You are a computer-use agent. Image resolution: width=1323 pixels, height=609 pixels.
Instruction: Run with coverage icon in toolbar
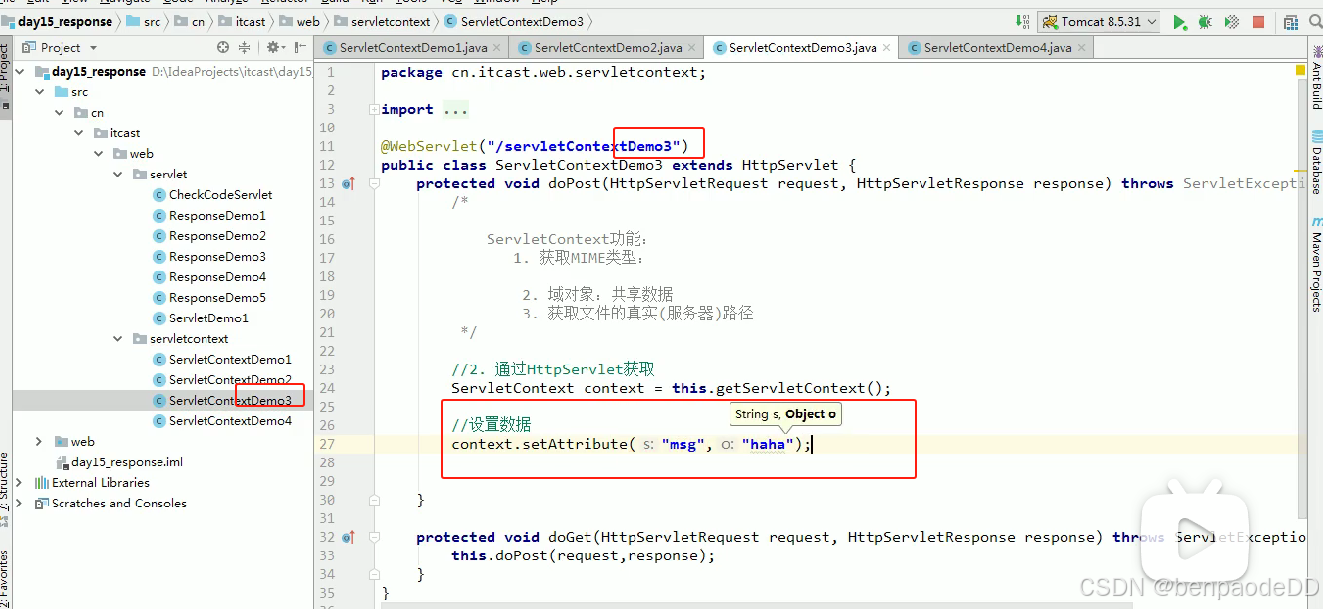(1231, 21)
